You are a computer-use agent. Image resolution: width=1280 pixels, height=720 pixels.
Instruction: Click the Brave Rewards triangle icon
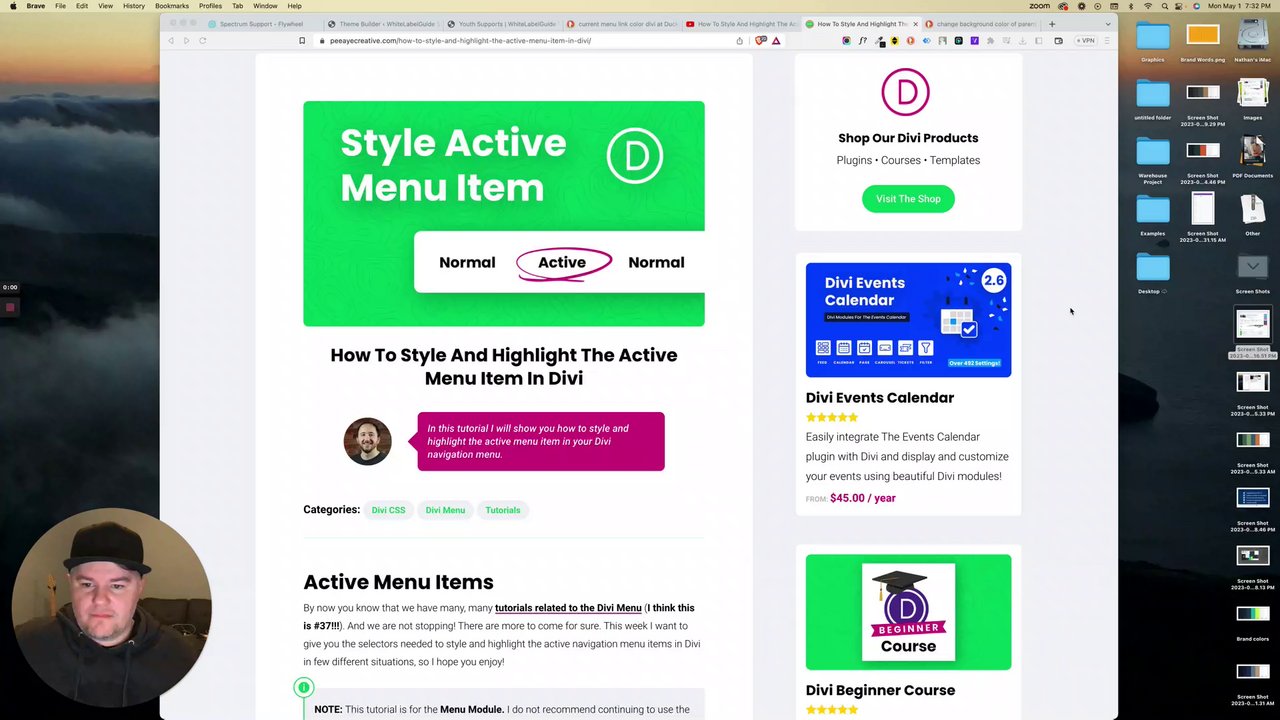(776, 41)
